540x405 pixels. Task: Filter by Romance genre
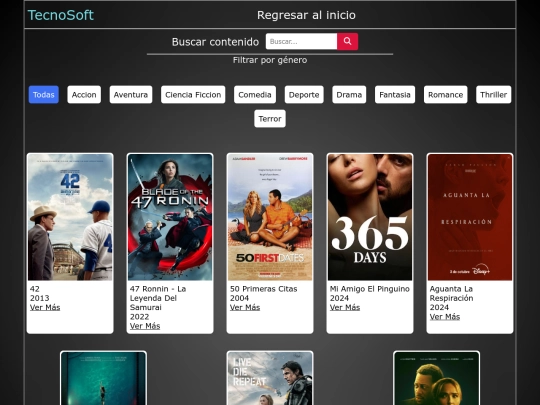[446, 95]
